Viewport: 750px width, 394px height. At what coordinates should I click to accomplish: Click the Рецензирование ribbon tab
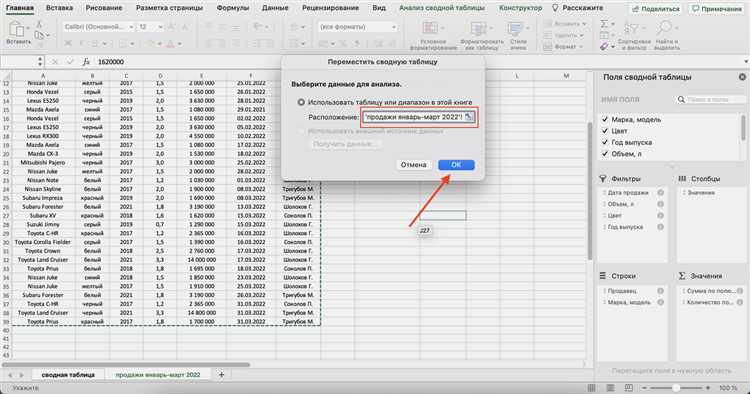click(331, 8)
